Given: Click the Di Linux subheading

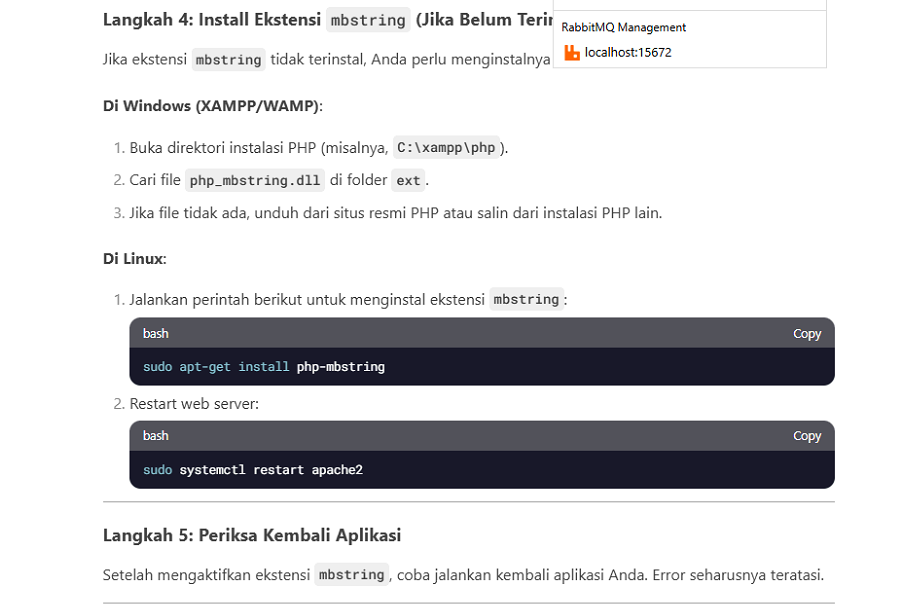Looking at the screenshot, I should (x=134, y=259).
